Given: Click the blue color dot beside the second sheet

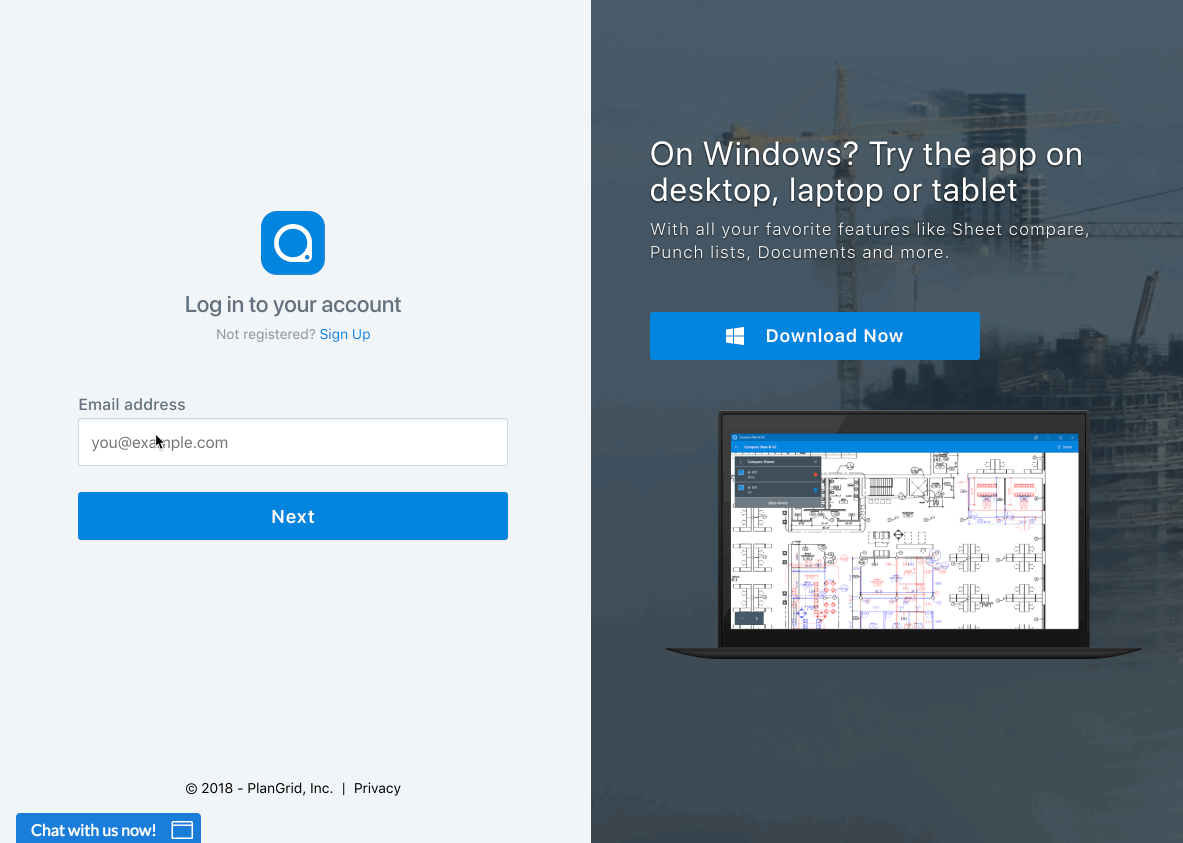Looking at the screenshot, I should 815,489.
